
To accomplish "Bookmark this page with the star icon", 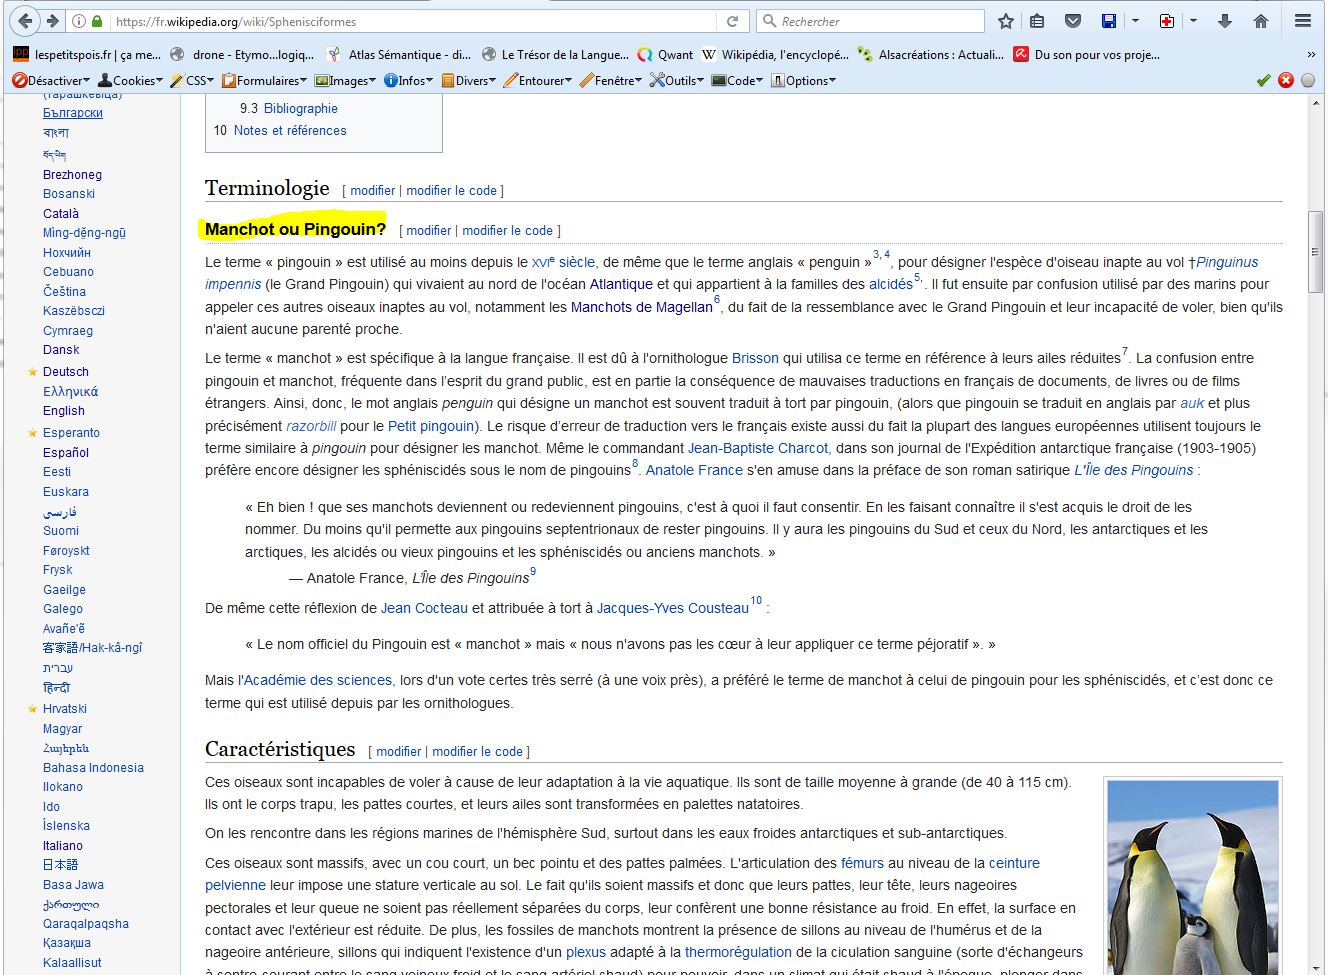I will (1006, 21).
